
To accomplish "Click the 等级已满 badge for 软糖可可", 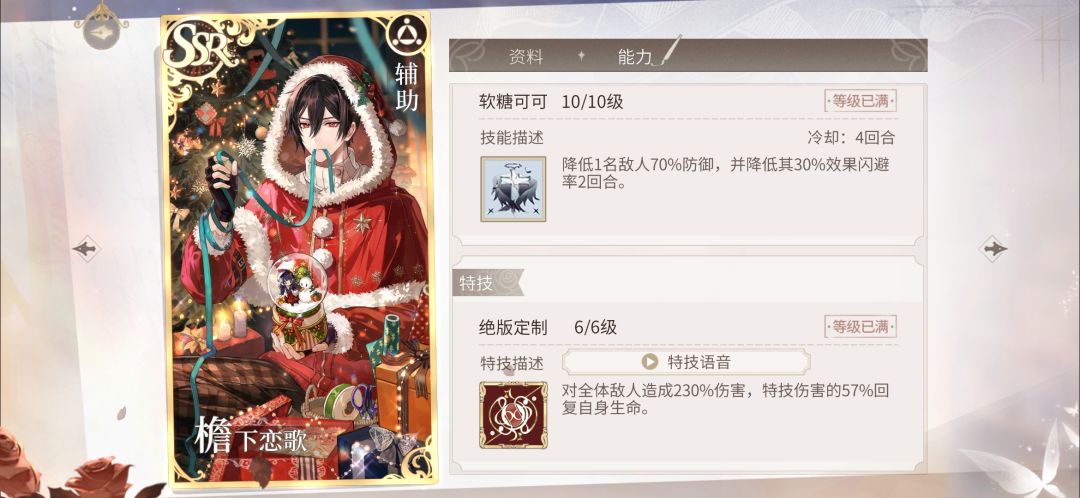I will tap(860, 101).
